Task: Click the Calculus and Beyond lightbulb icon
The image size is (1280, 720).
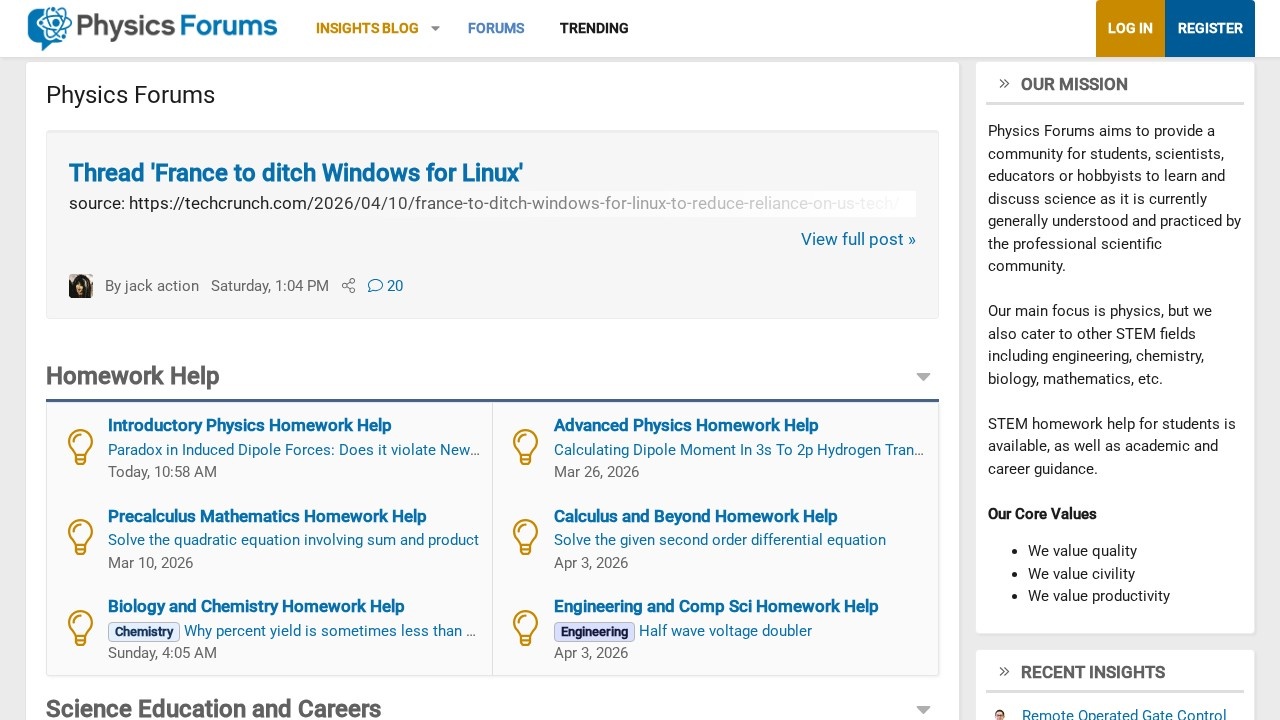Action: pyautogui.click(x=526, y=538)
